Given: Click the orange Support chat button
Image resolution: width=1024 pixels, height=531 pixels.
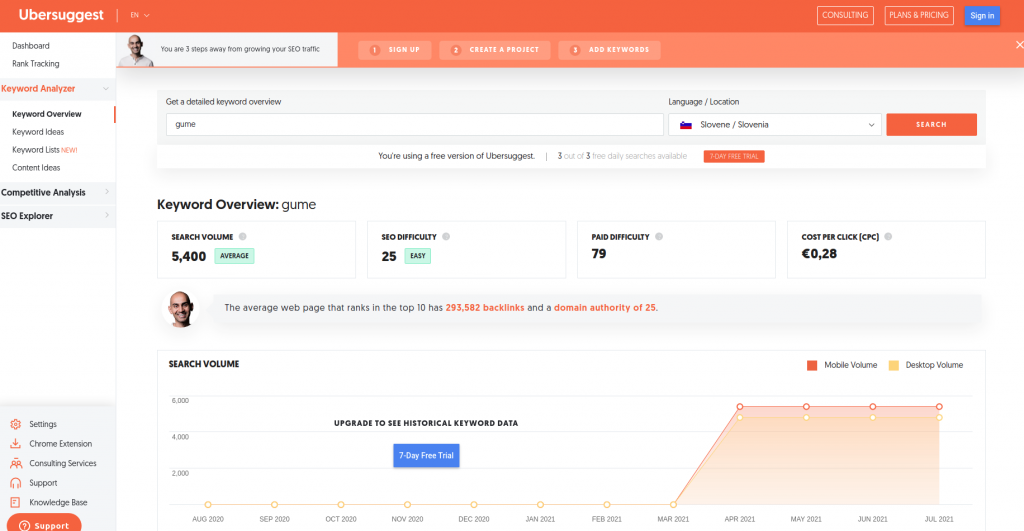Looking at the screenshot, I should (x=44, y=523).
